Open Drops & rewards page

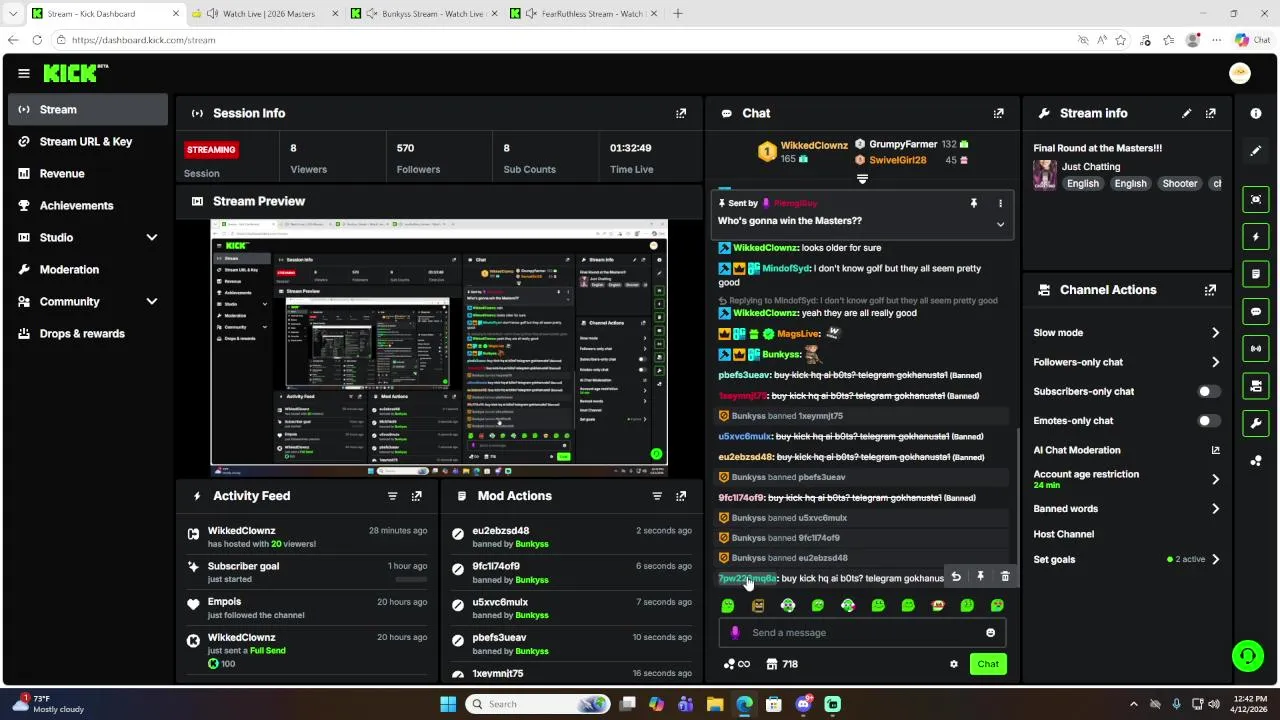(x=88, y=334)
